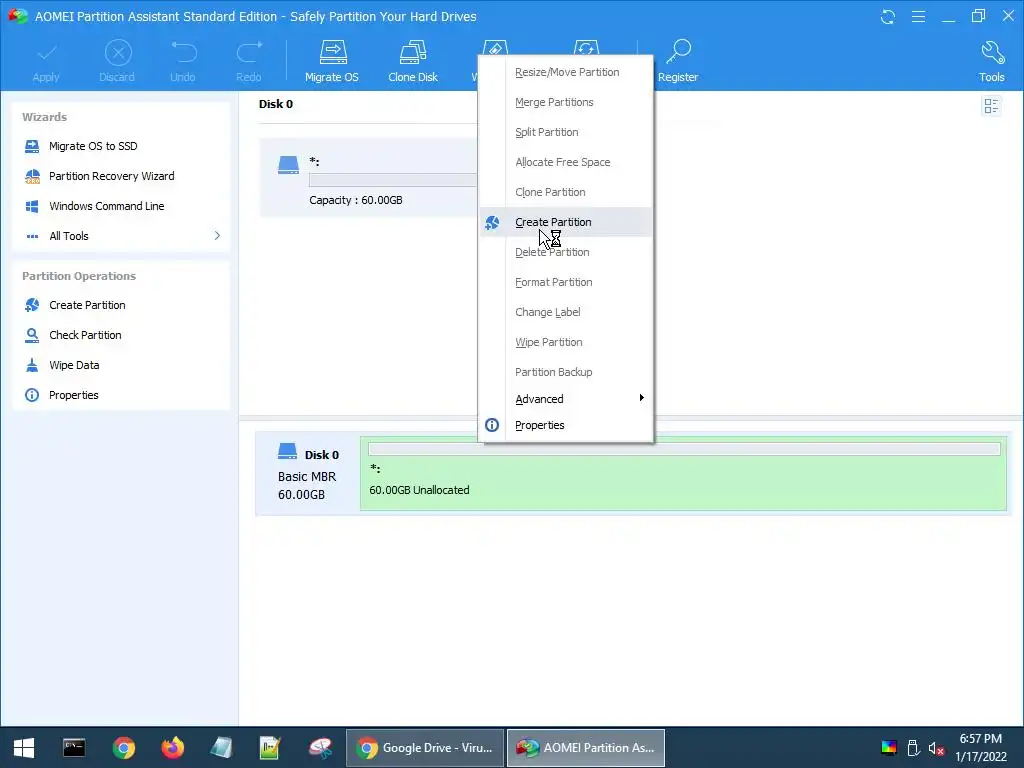Viewport: 1024px width, 768px height.
Task: Choose Delete Partition menu entry
Action: [x=566, y=252]
